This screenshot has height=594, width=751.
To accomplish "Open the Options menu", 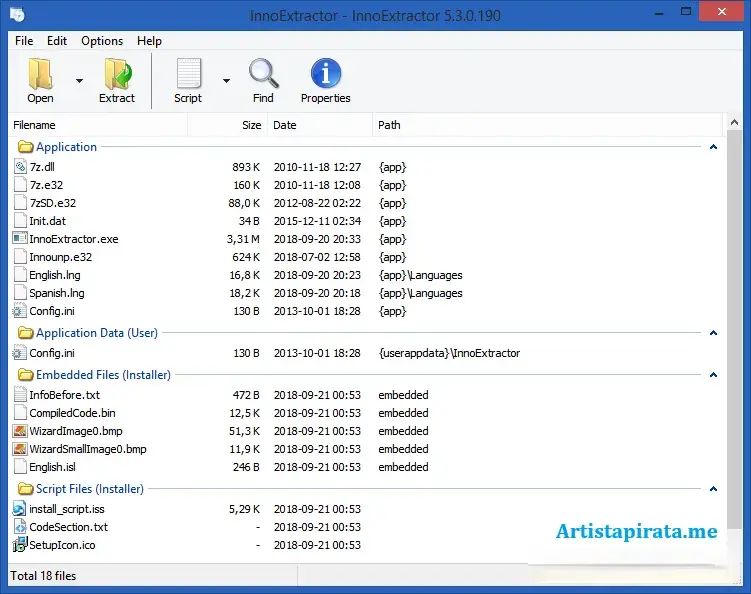I will 102,41.
